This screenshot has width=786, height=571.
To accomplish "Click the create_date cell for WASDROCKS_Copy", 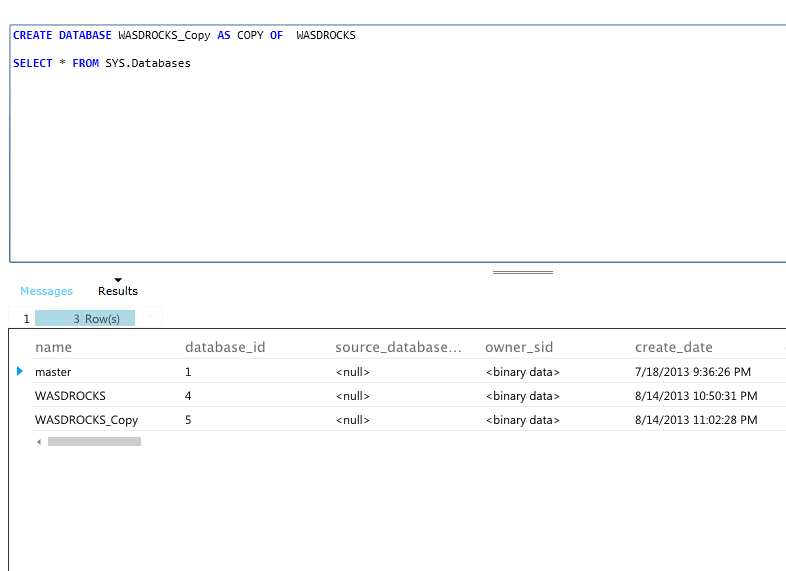I will (695, 420).
